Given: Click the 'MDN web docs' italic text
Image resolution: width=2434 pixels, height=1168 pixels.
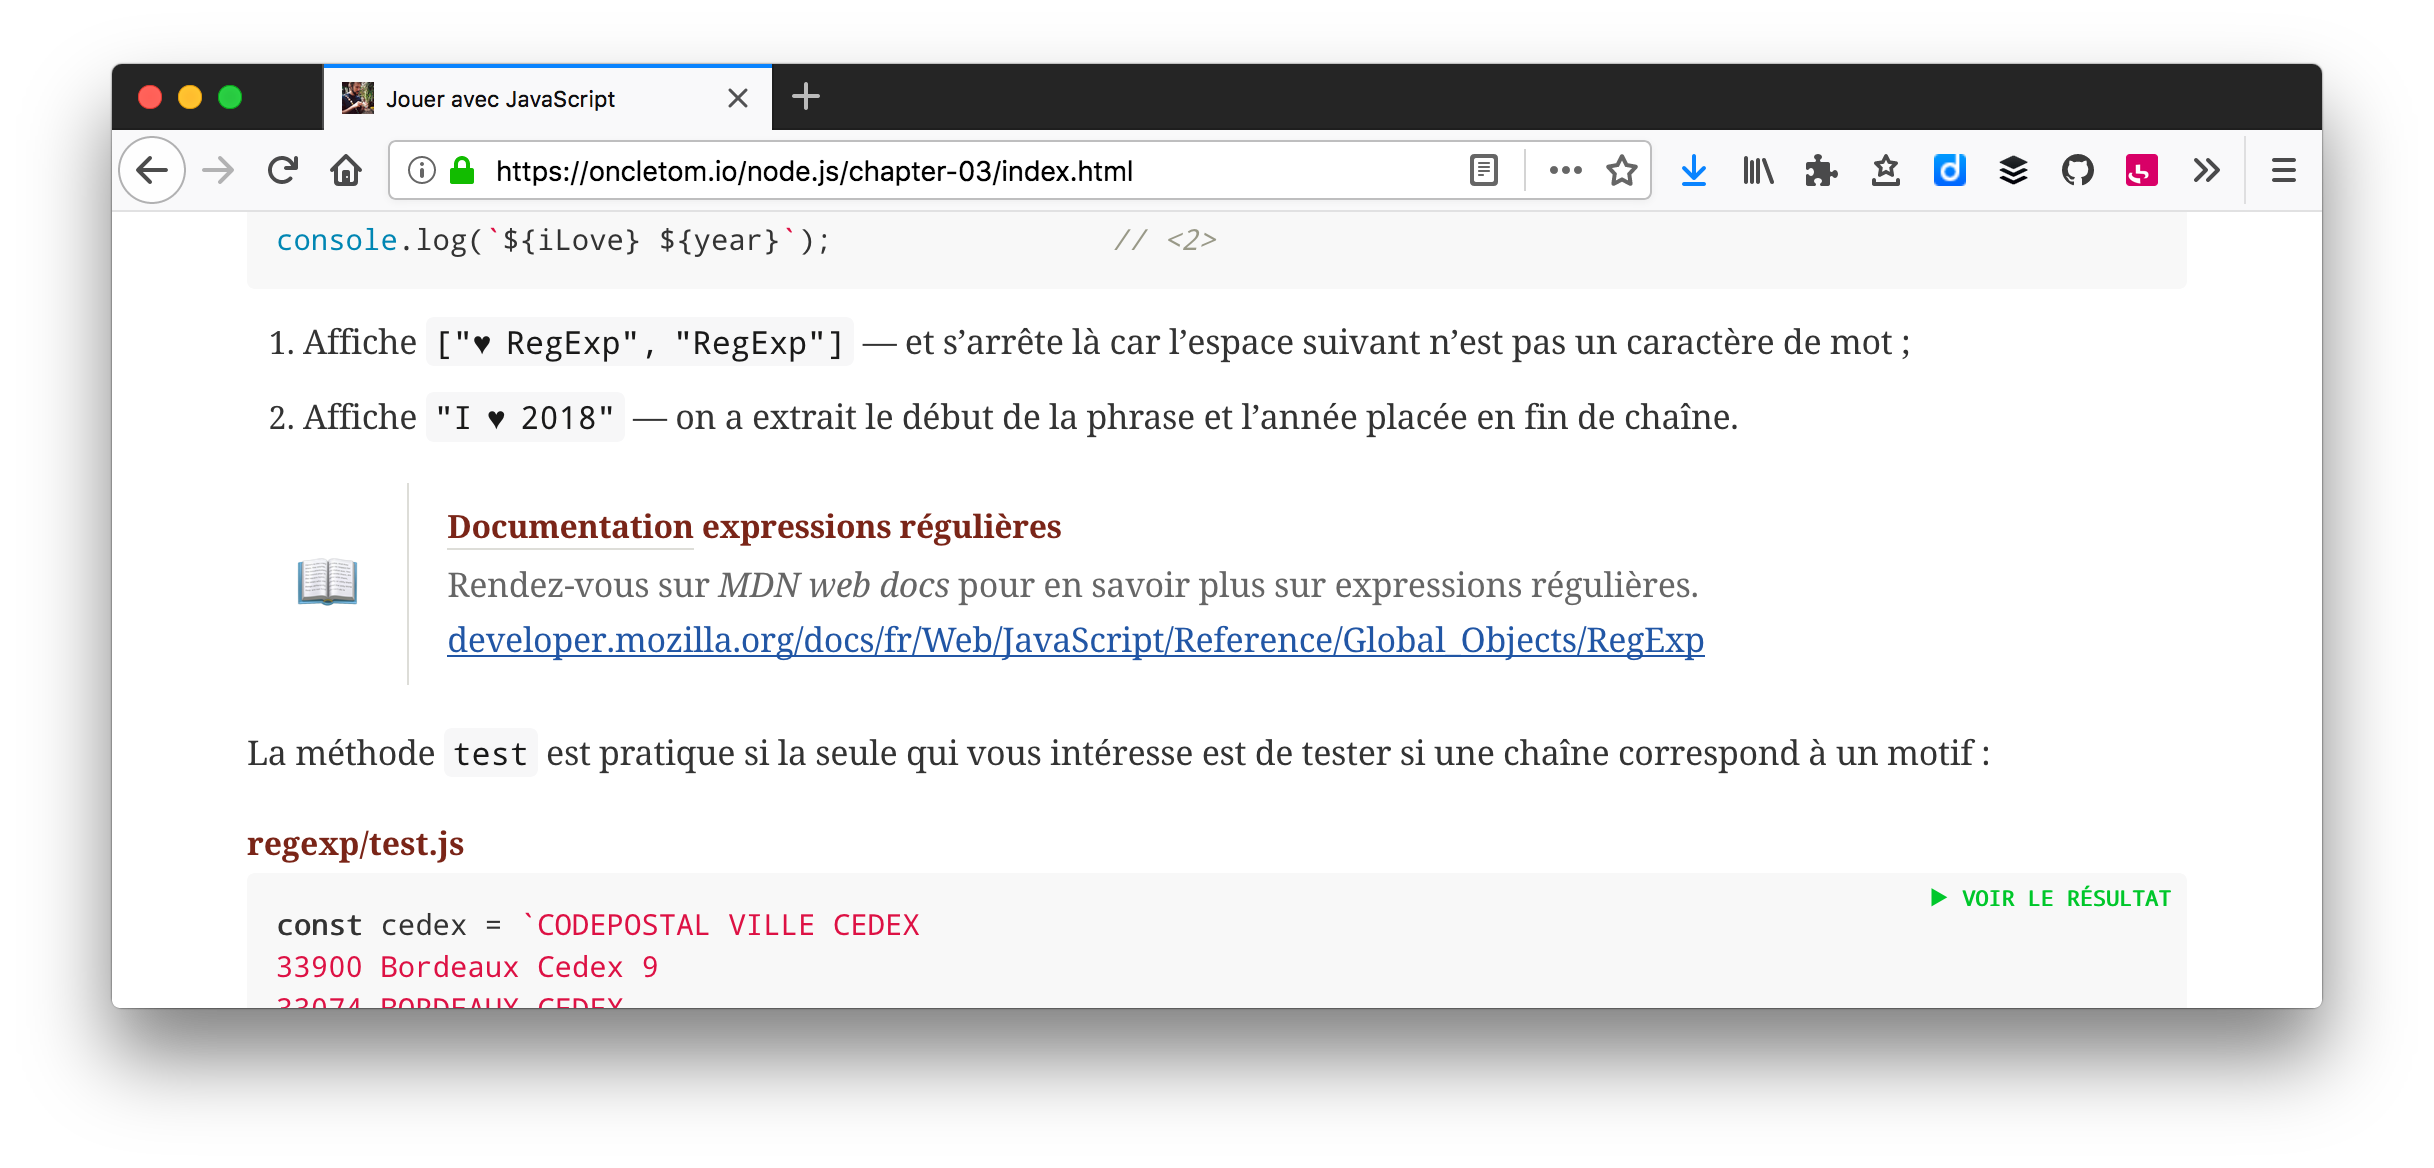Looking at the screenshot, I should point(834,586).
